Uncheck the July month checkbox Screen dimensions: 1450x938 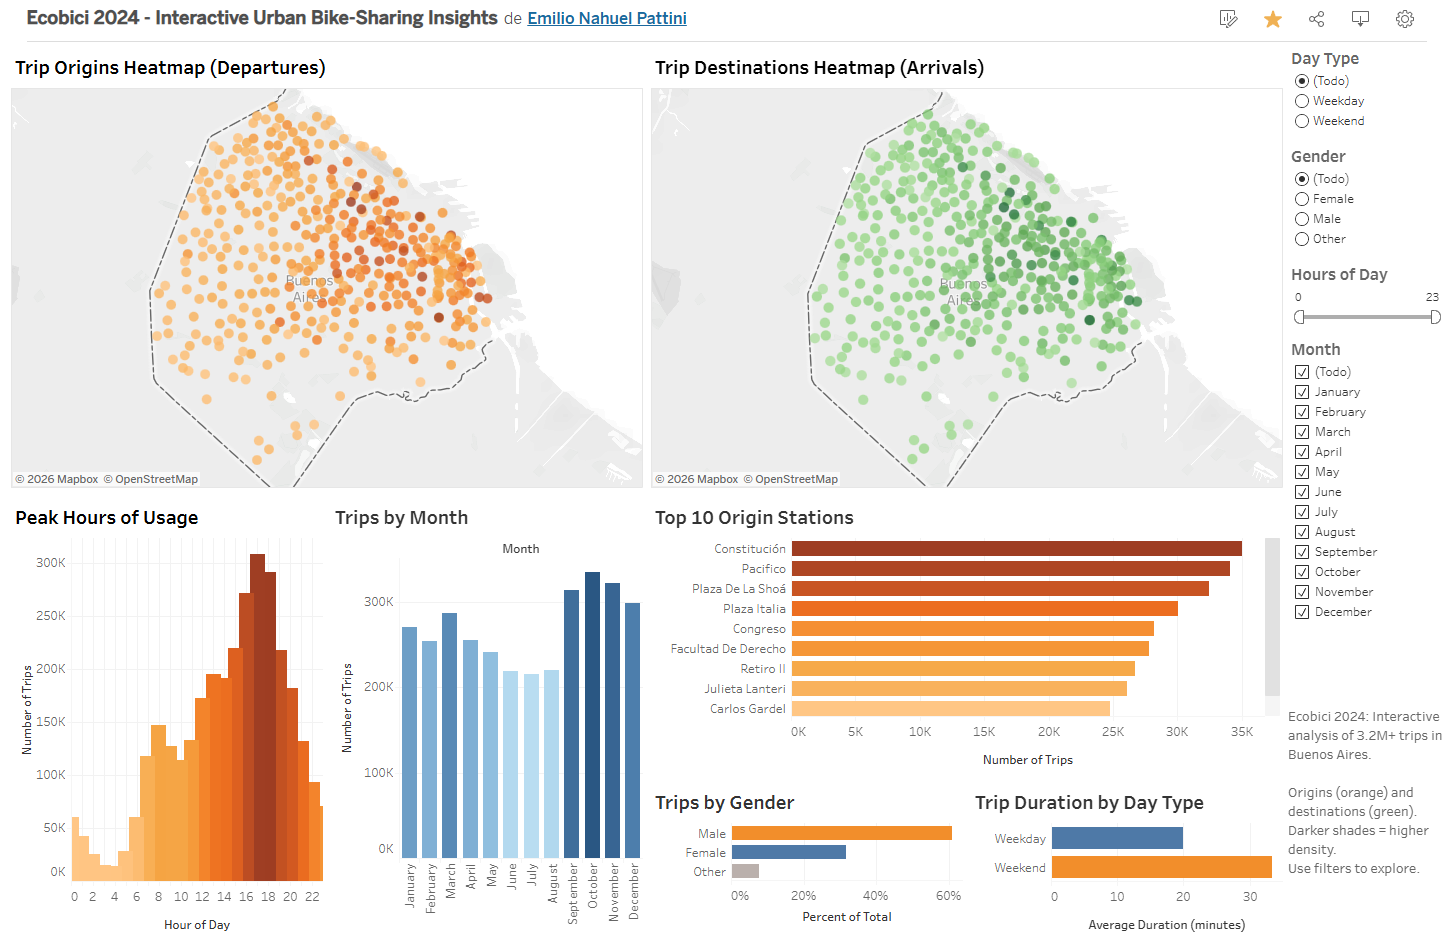click(1302, 511)
